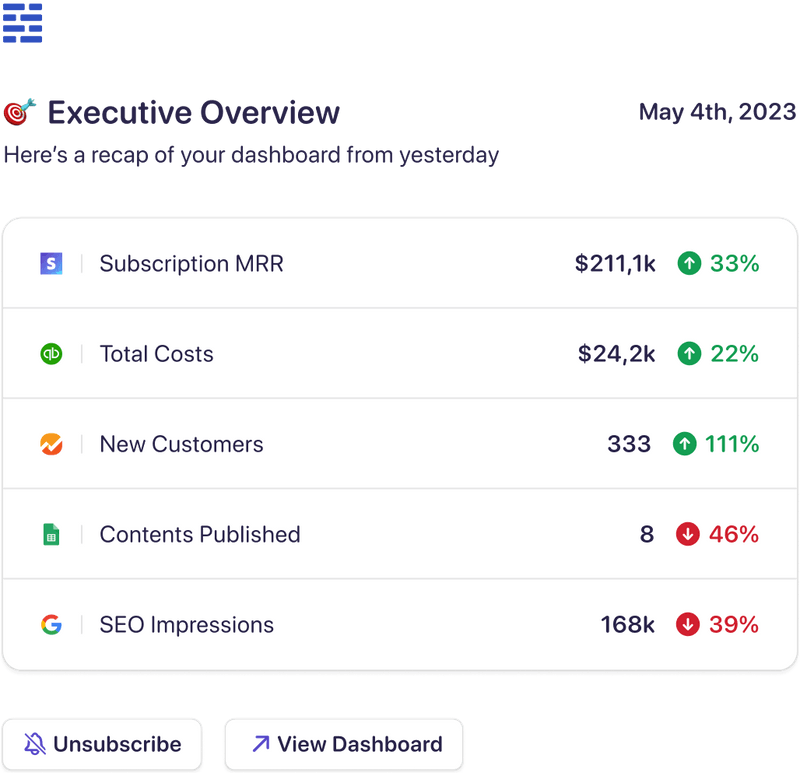The width and height of the screenshot is (800, 773).
Task: Click the New Customers analytics app icon
Action: (x=52, y=444)
